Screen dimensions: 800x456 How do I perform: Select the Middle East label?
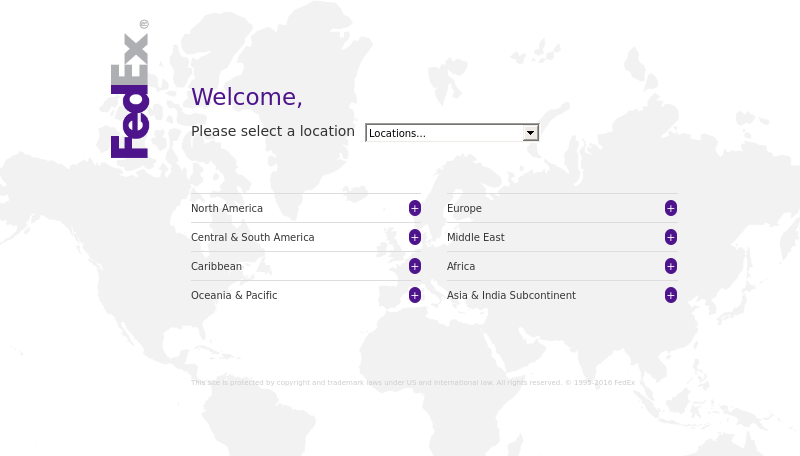coord(476,237)
